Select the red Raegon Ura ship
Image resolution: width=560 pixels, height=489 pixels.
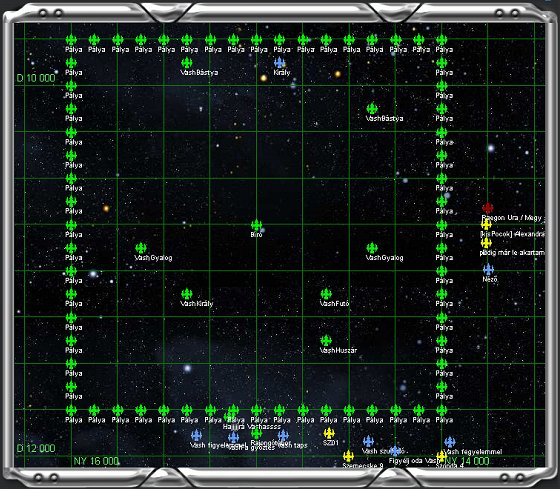488,208
